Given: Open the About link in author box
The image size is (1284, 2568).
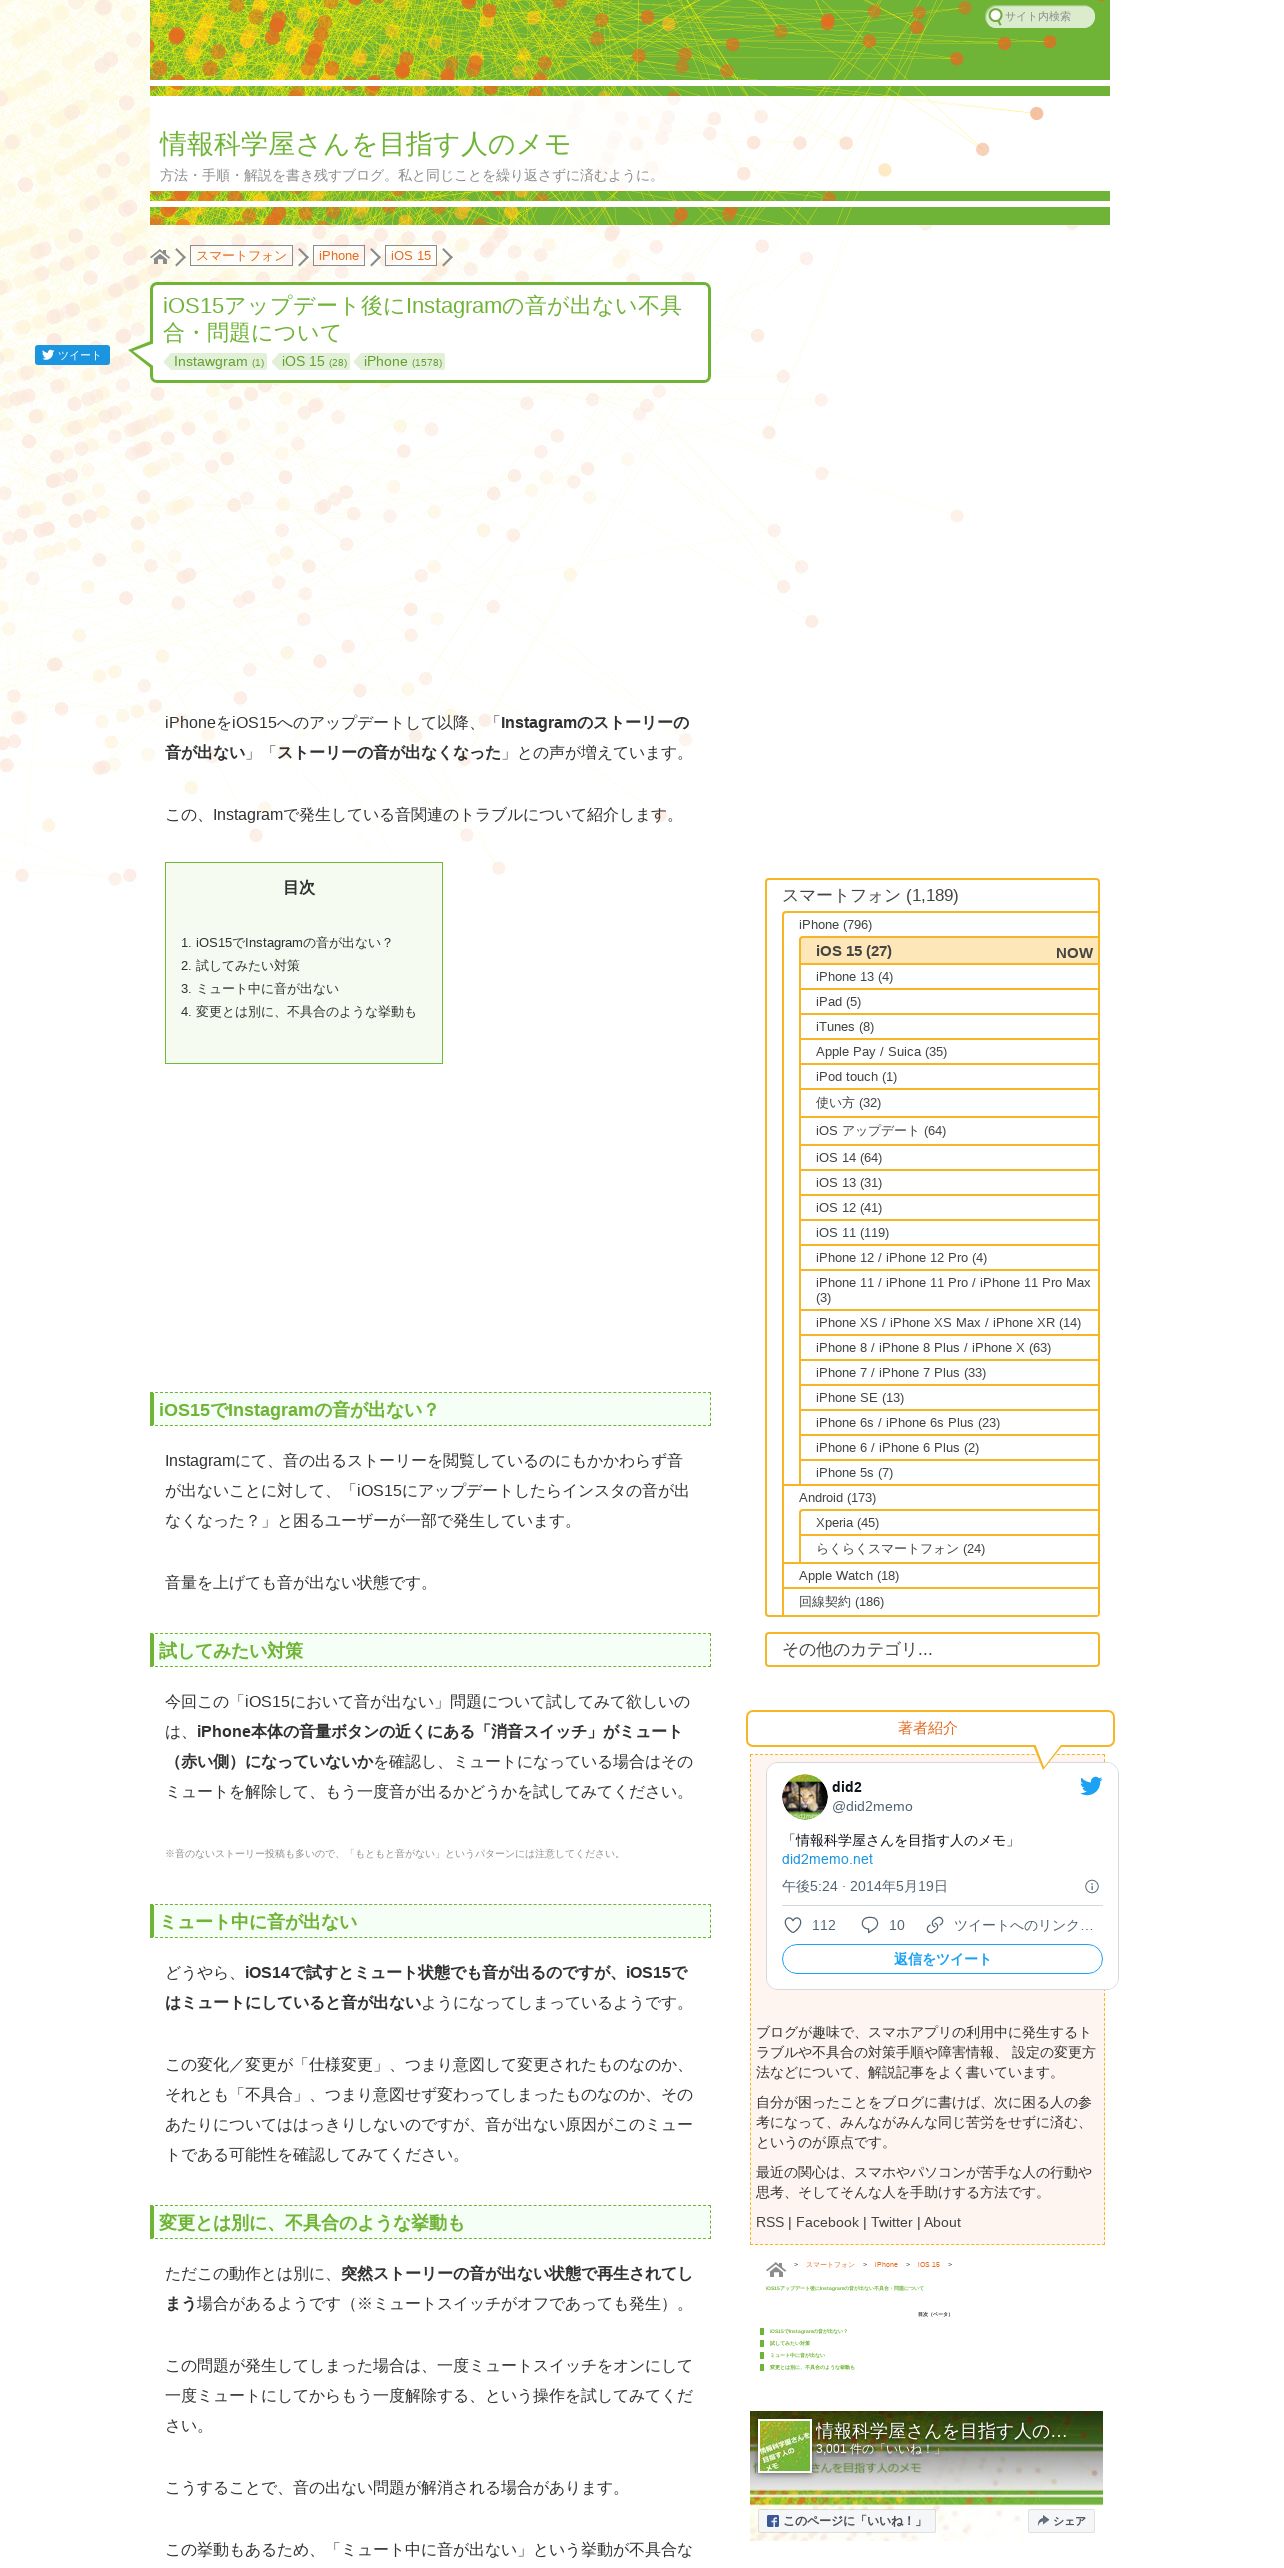Looking at the screenshot, I should pos(942,2222).
